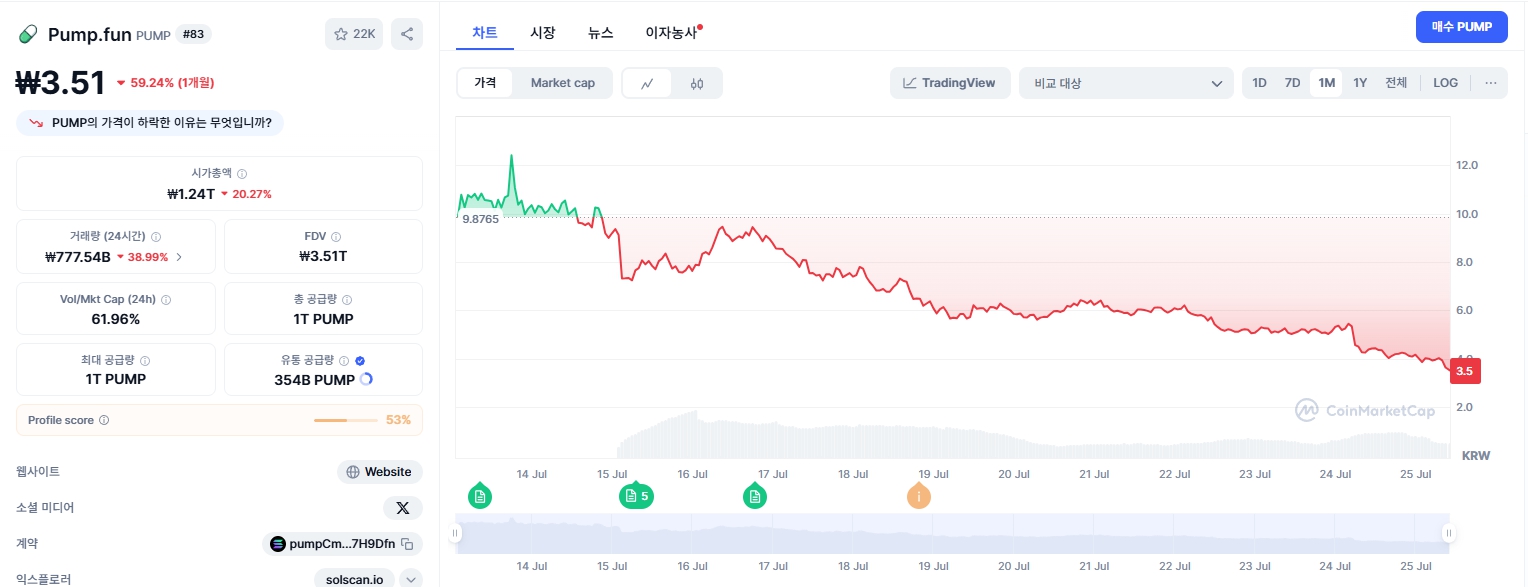Set chart range to 1D
This screenshot has width=1528, height=587.
1260,83
